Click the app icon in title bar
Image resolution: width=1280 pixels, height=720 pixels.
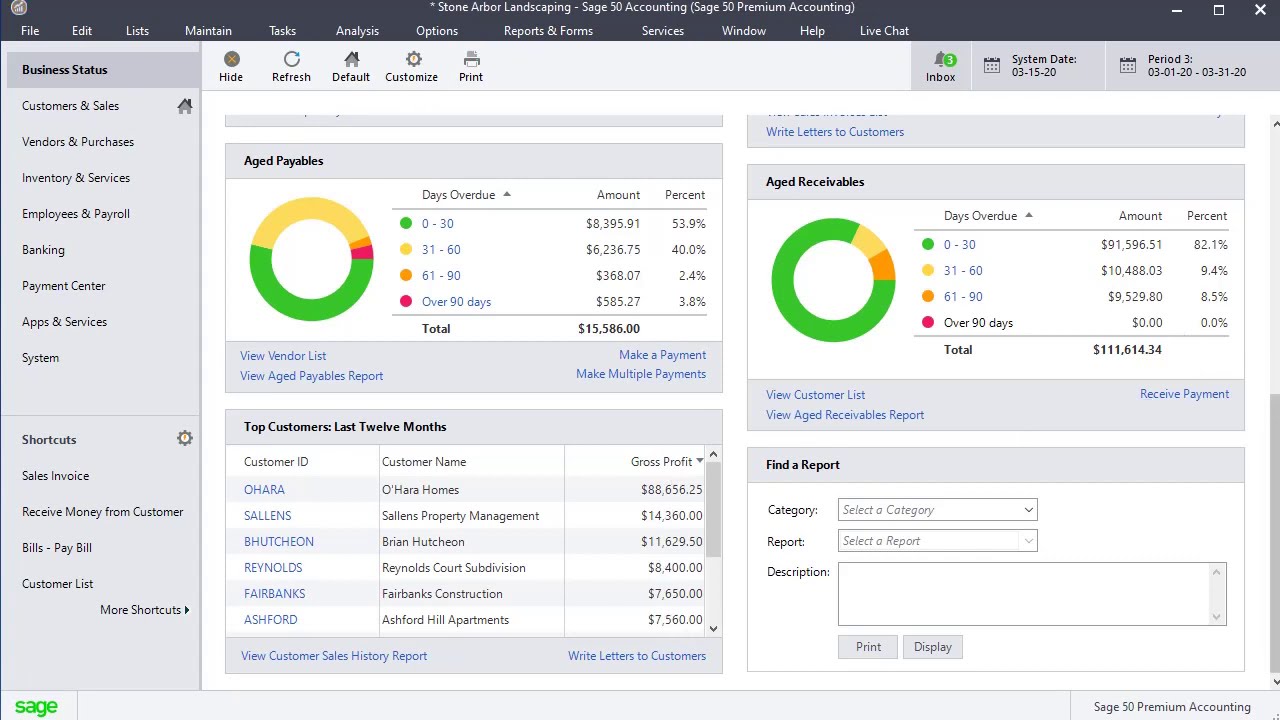pos(19,8)
